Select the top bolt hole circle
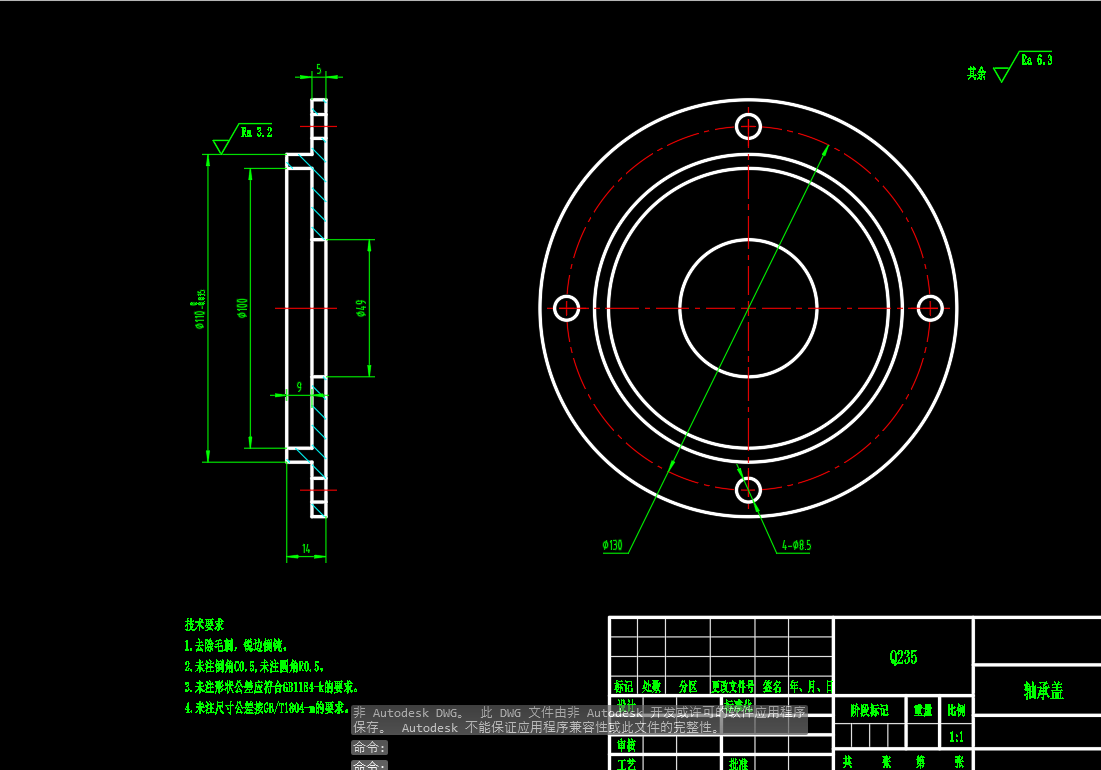1101x770 pixels. 749,127
